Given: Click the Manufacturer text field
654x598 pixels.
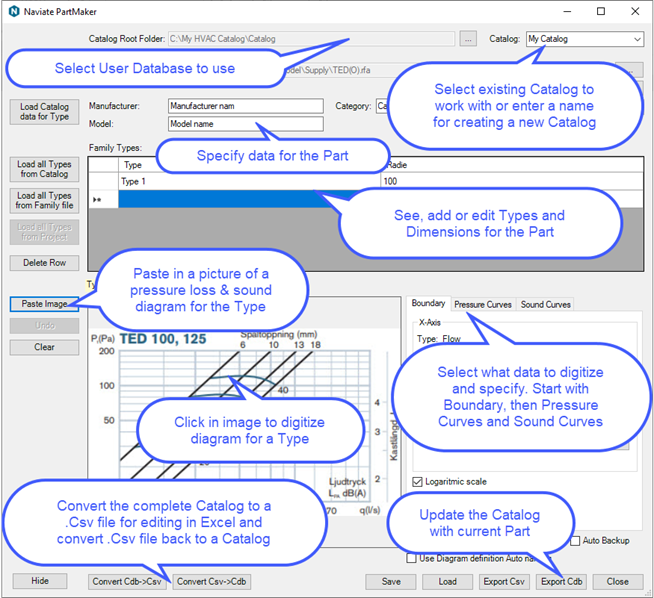Looking at the screenshot, I should [245, 105].
